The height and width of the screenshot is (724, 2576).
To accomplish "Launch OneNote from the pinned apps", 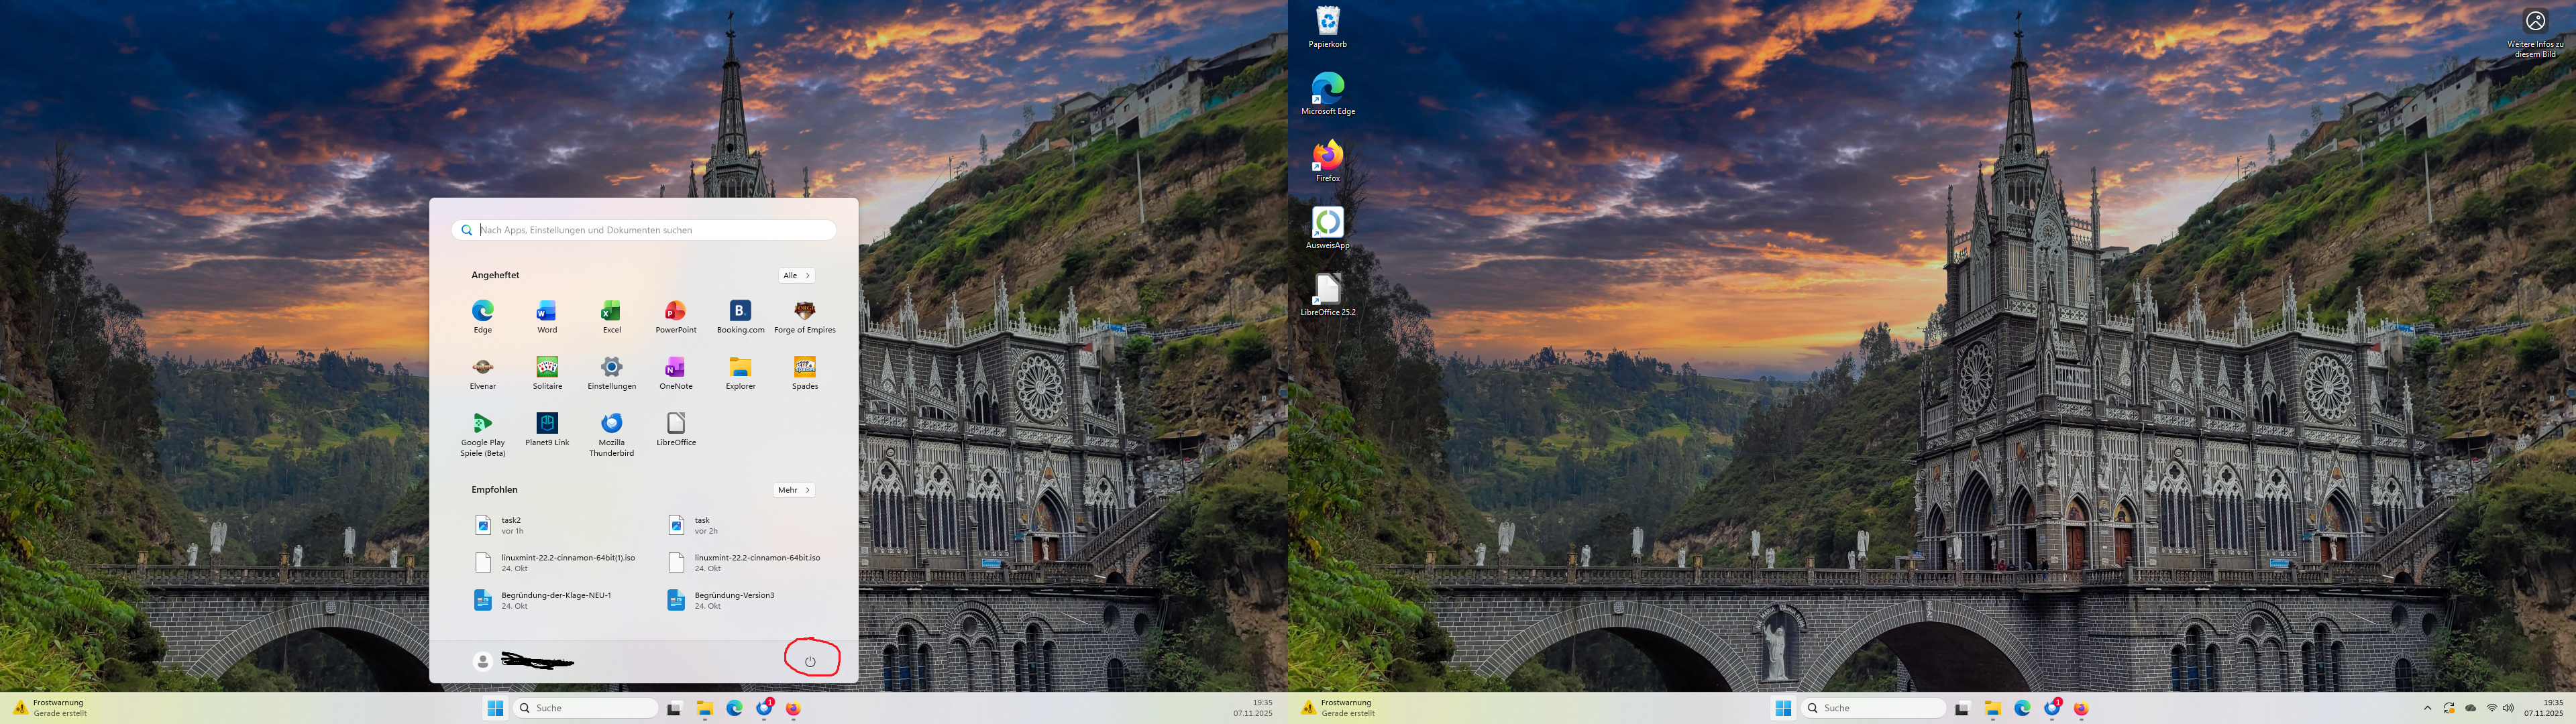I will tap(675, 368).
